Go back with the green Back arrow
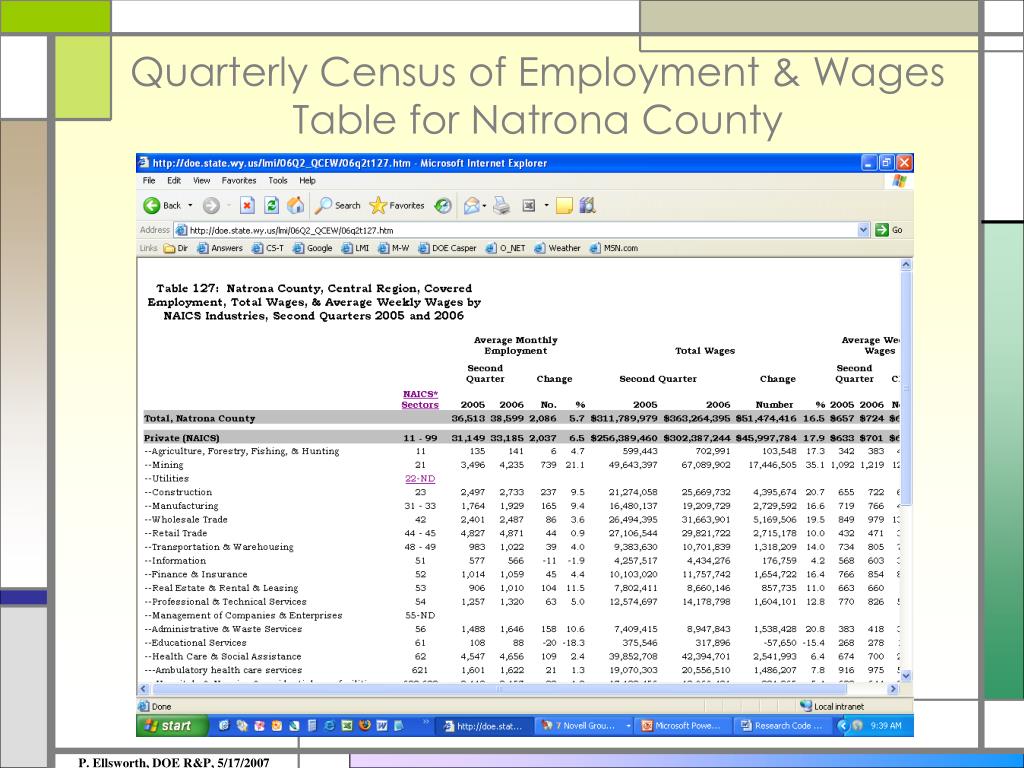Image resolution: width=1024 pixels, height=768 pixels. (x=162, y=206)
